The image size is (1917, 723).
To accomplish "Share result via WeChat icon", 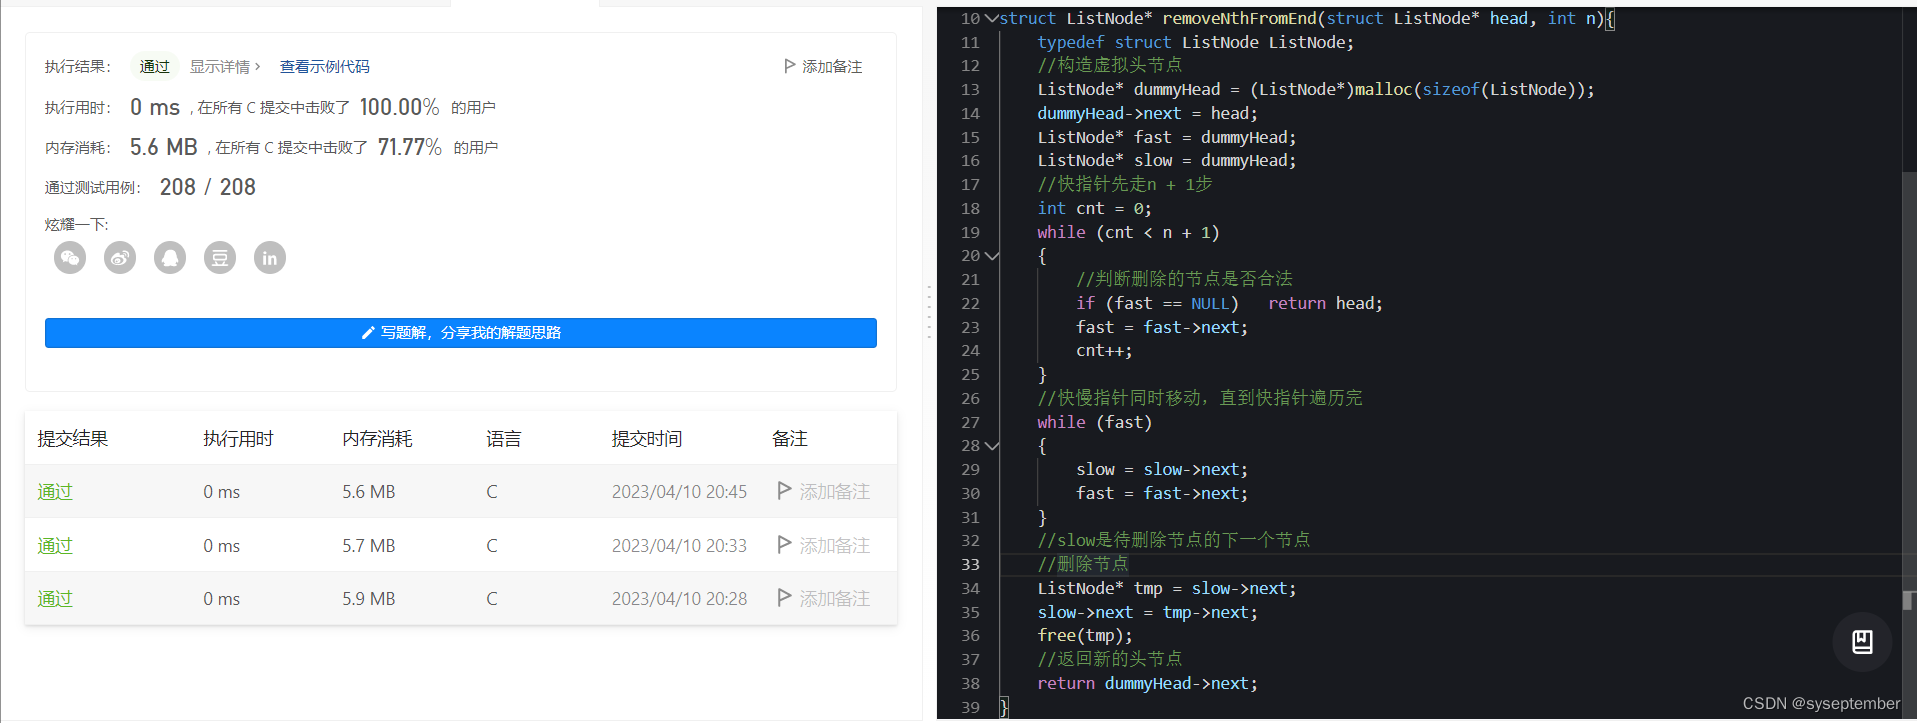I will 70,258.
